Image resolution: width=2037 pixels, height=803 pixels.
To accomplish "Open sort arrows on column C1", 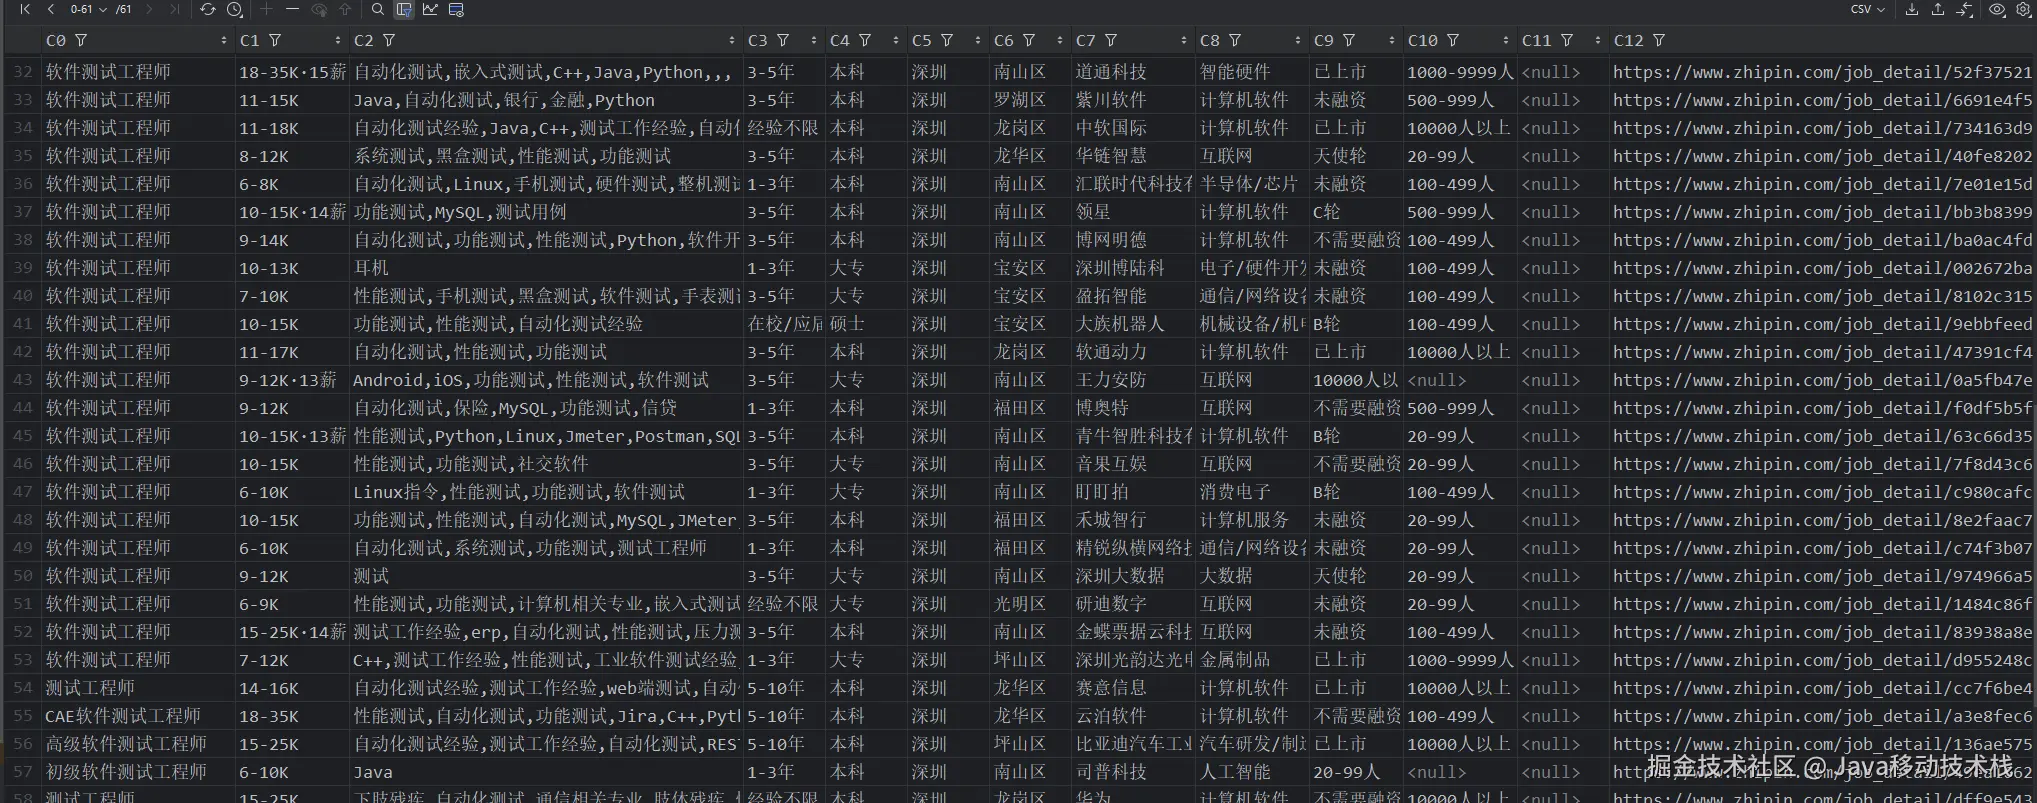I will point(337,40).
